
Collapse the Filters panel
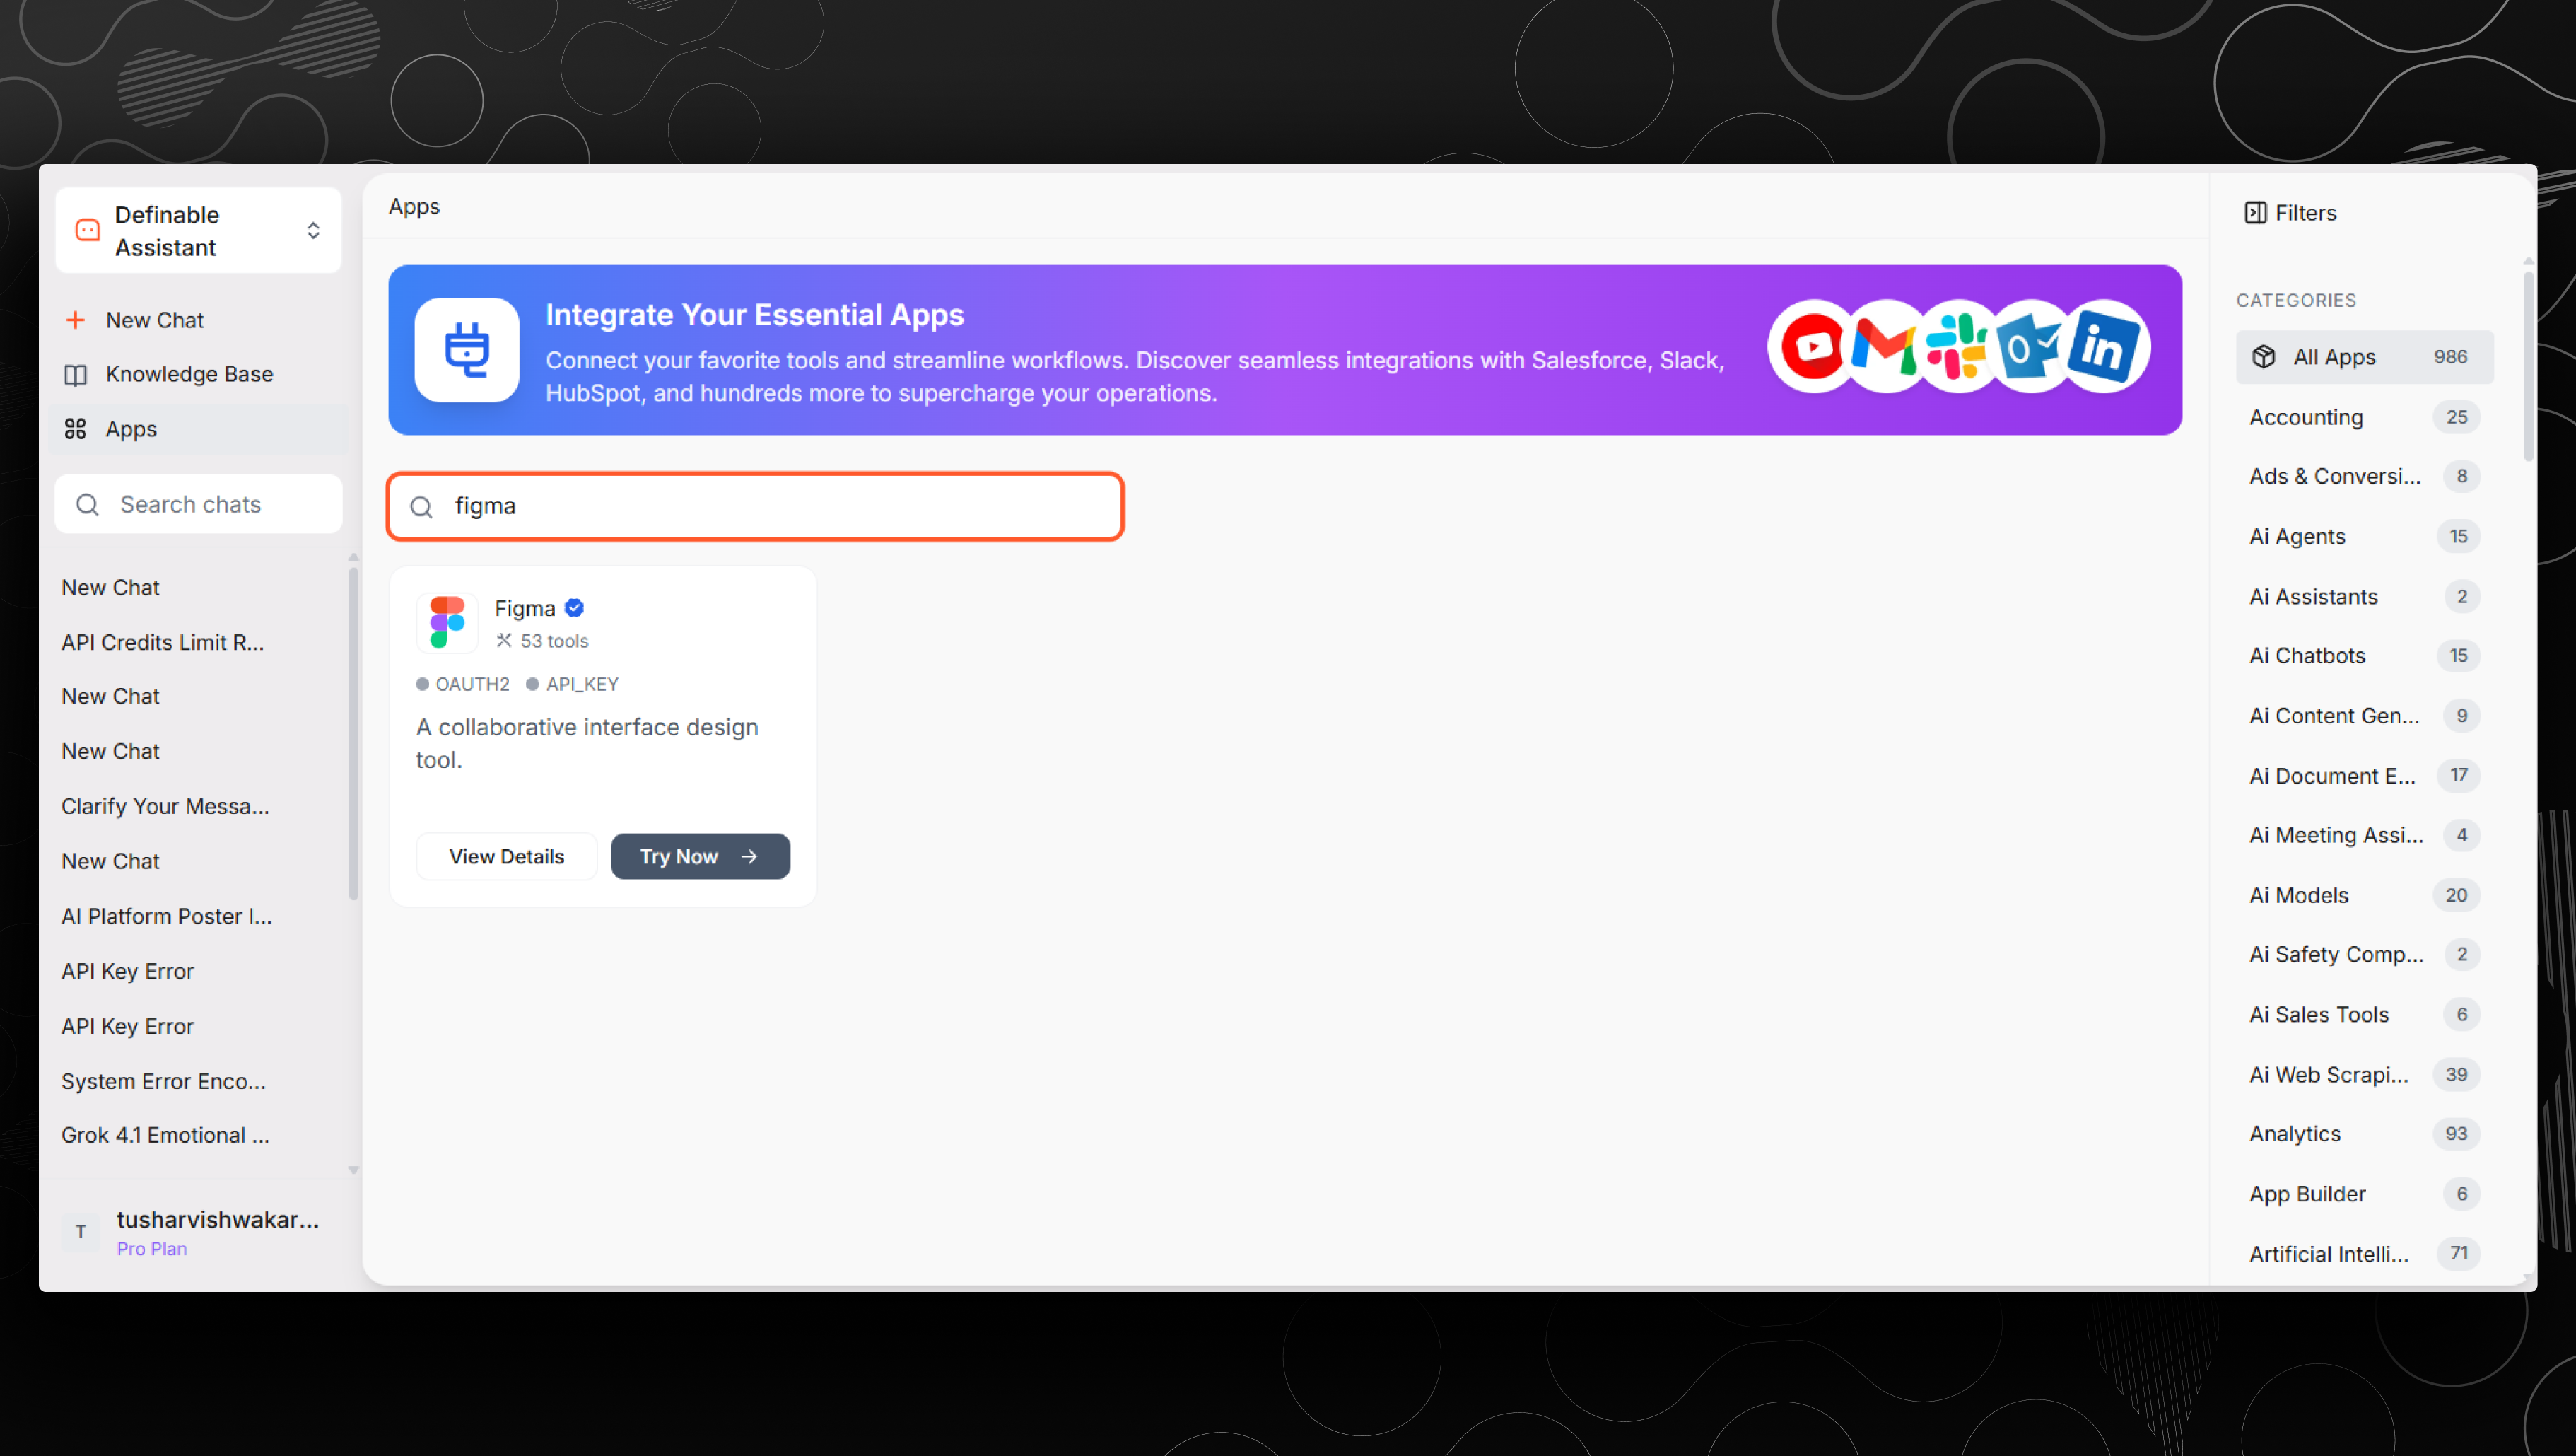click(x=2291, y=213)
